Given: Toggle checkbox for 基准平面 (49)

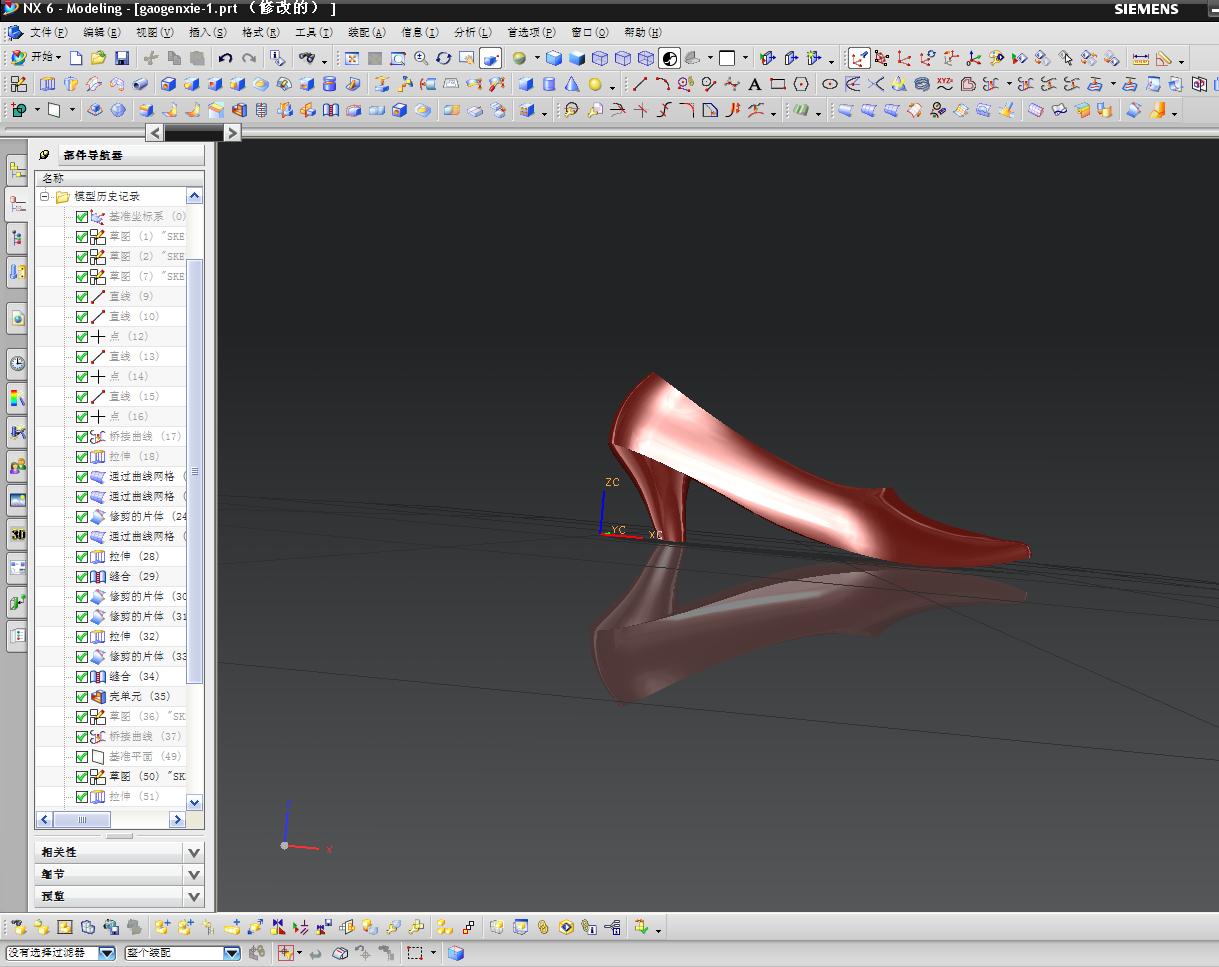Looking at the screenshot, I should point(82,756).
